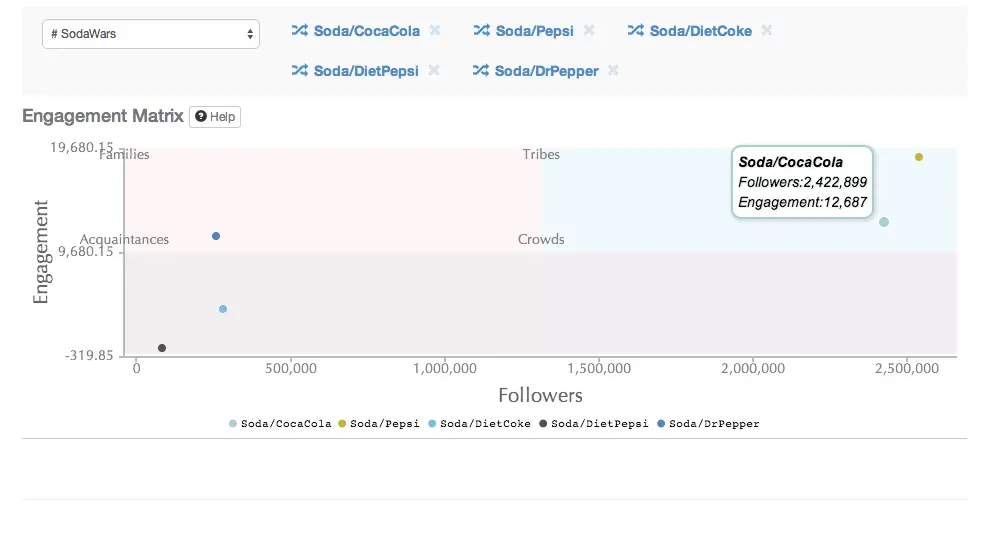1002x549 pixels.
Task: Click shuffle icon beside Soda/DrPepper tag
Action: 481,71
